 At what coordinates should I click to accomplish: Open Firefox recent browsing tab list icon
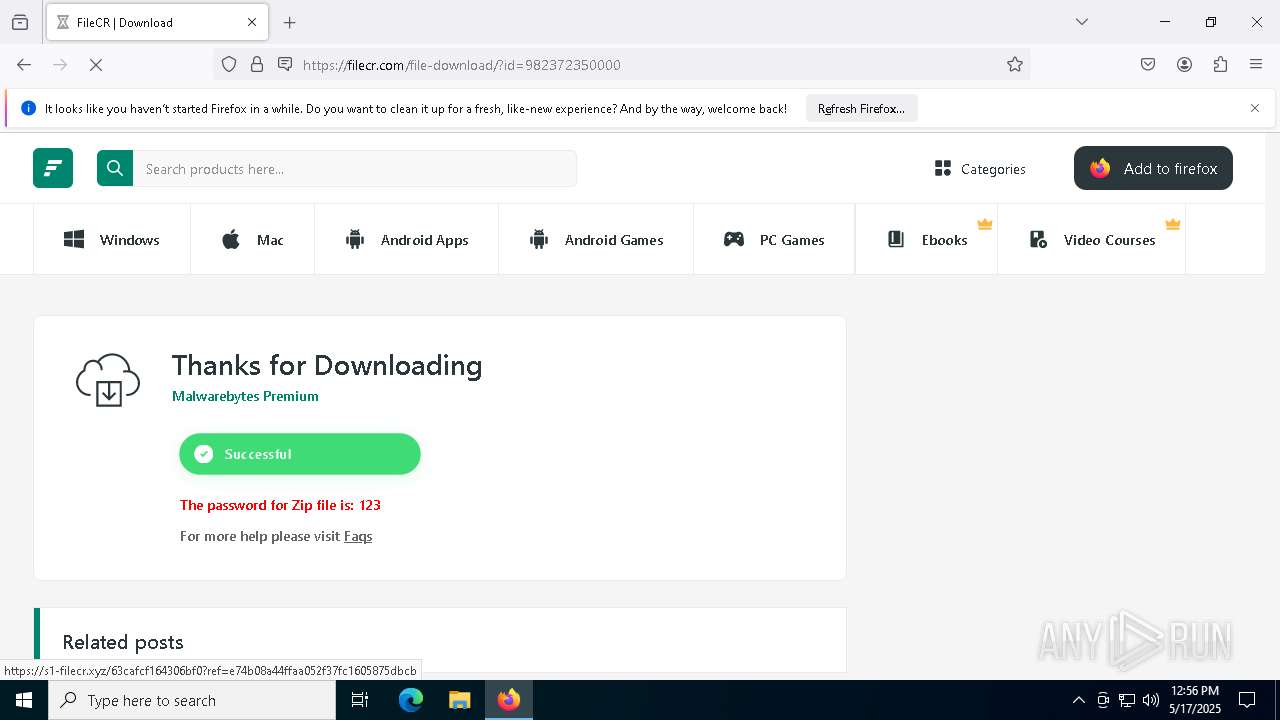(20, 22)
